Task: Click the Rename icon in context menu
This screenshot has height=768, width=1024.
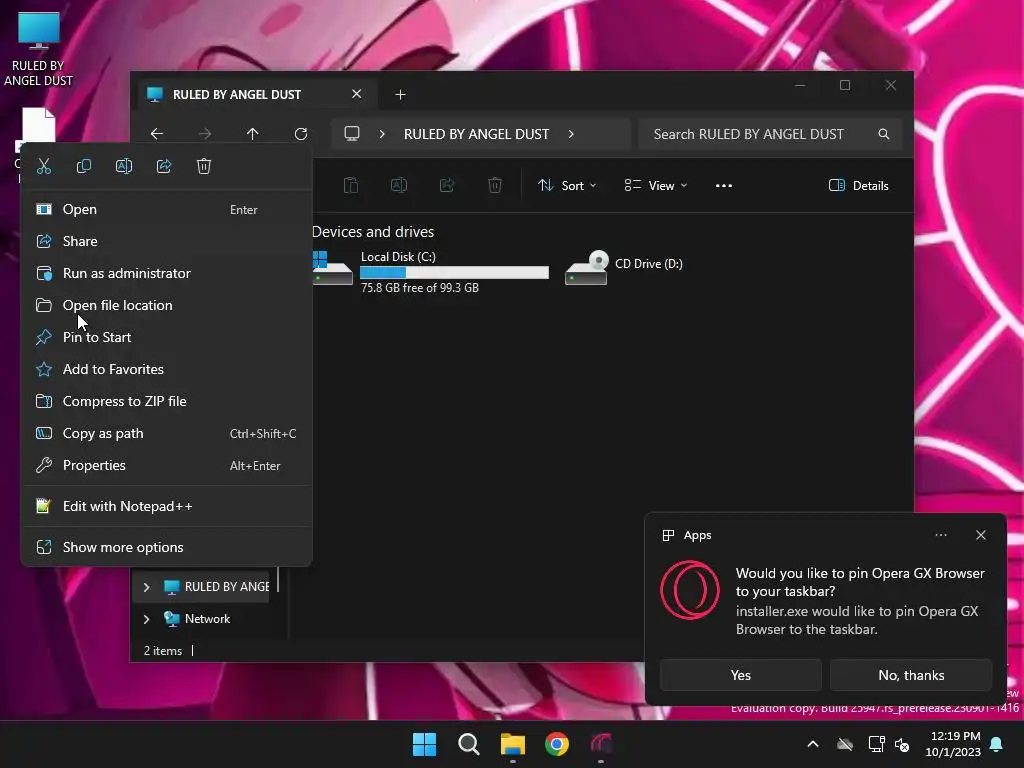Action: 124,166
